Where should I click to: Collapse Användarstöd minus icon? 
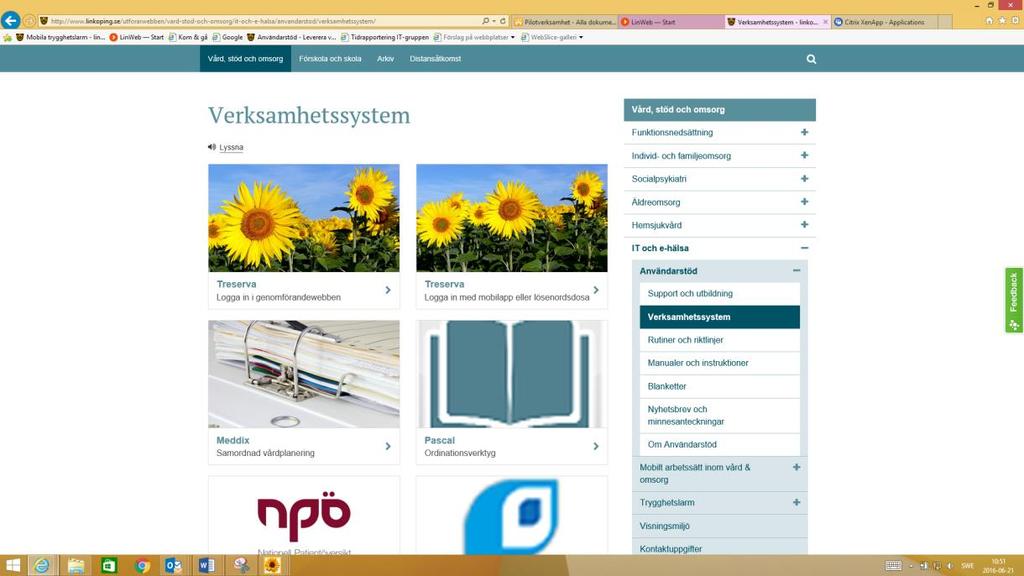[796, 270]
